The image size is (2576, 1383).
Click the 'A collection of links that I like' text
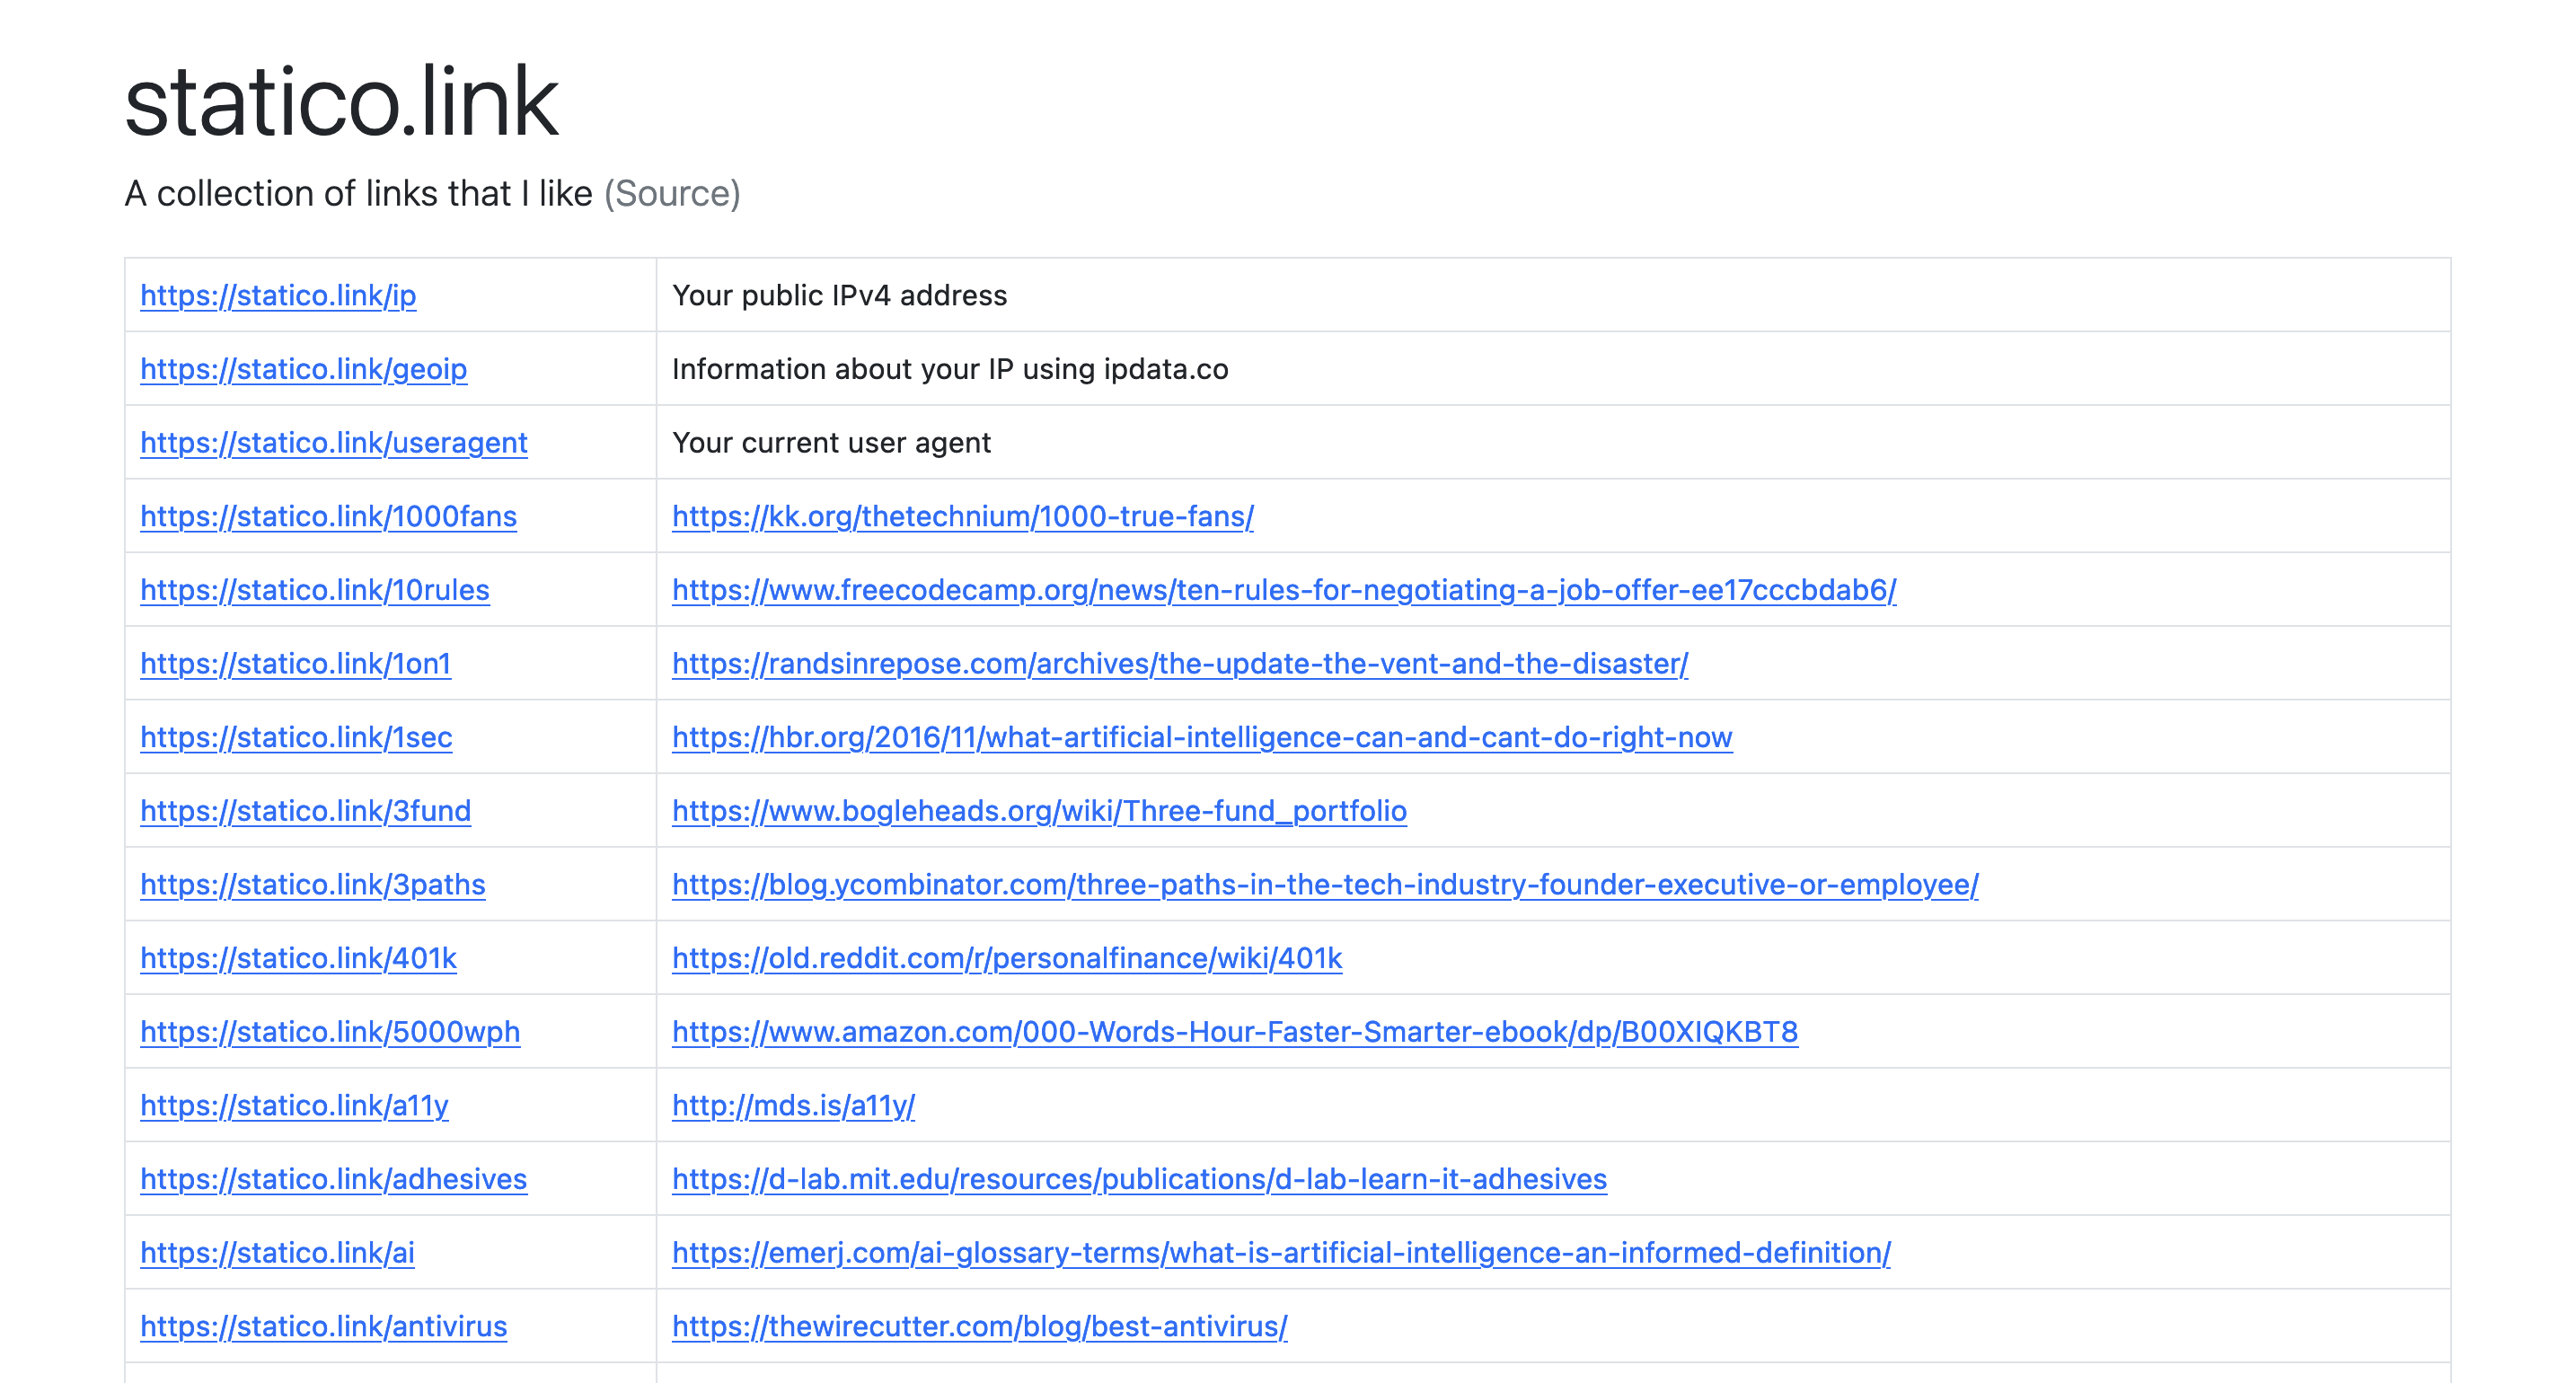coord(358,193)
